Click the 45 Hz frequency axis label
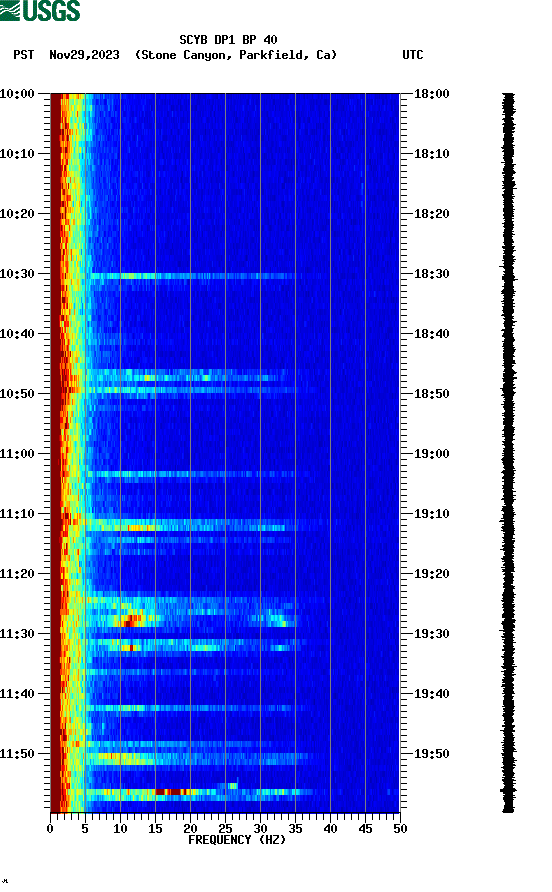This screenshot has height=892, width=552. coord(365,829)
